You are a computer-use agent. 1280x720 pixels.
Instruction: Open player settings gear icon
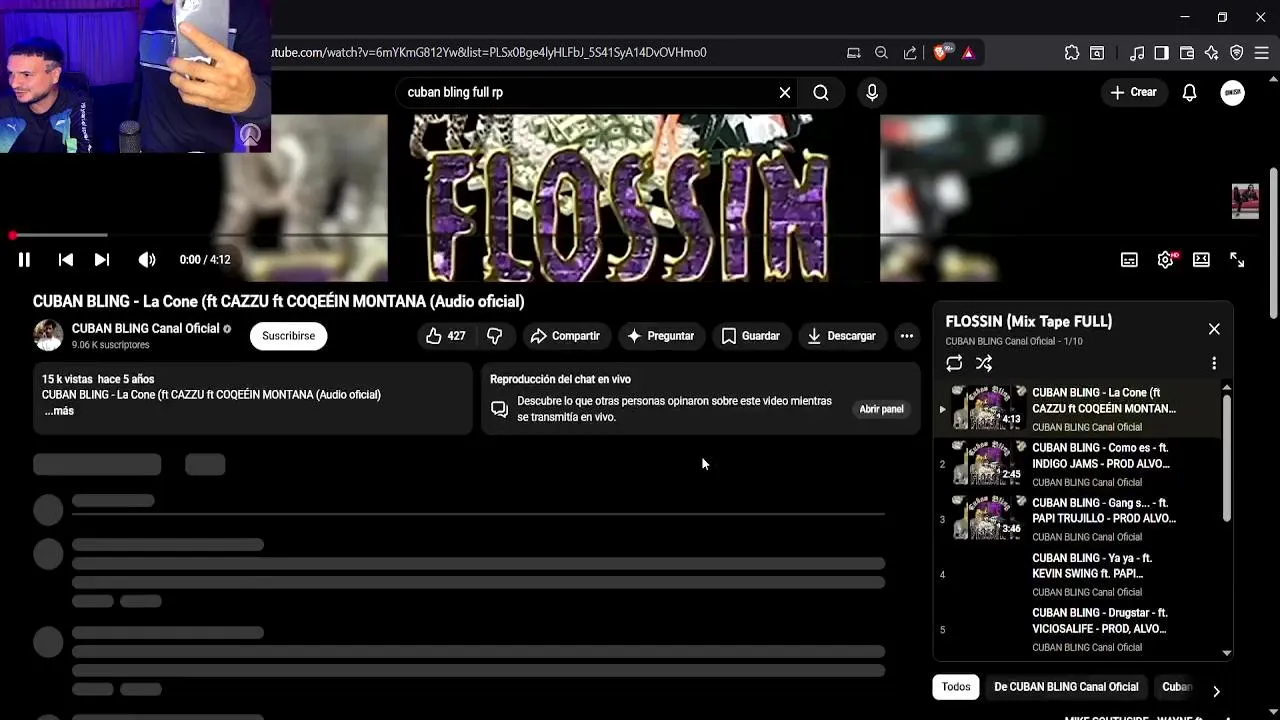pos(1165,260)
